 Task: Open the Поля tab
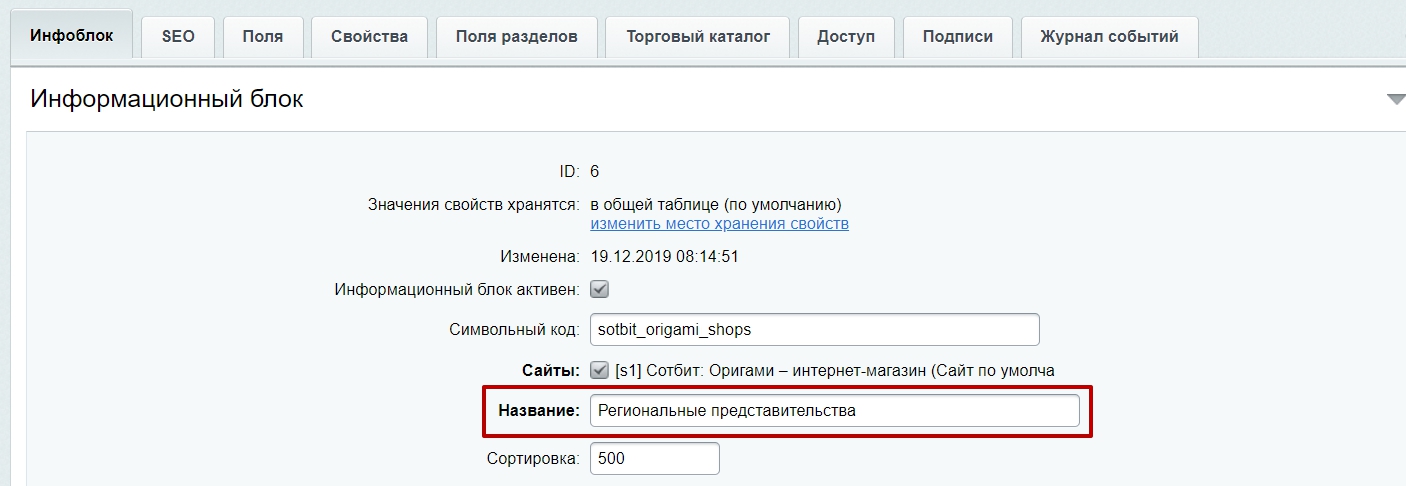(x=263, y=37)
